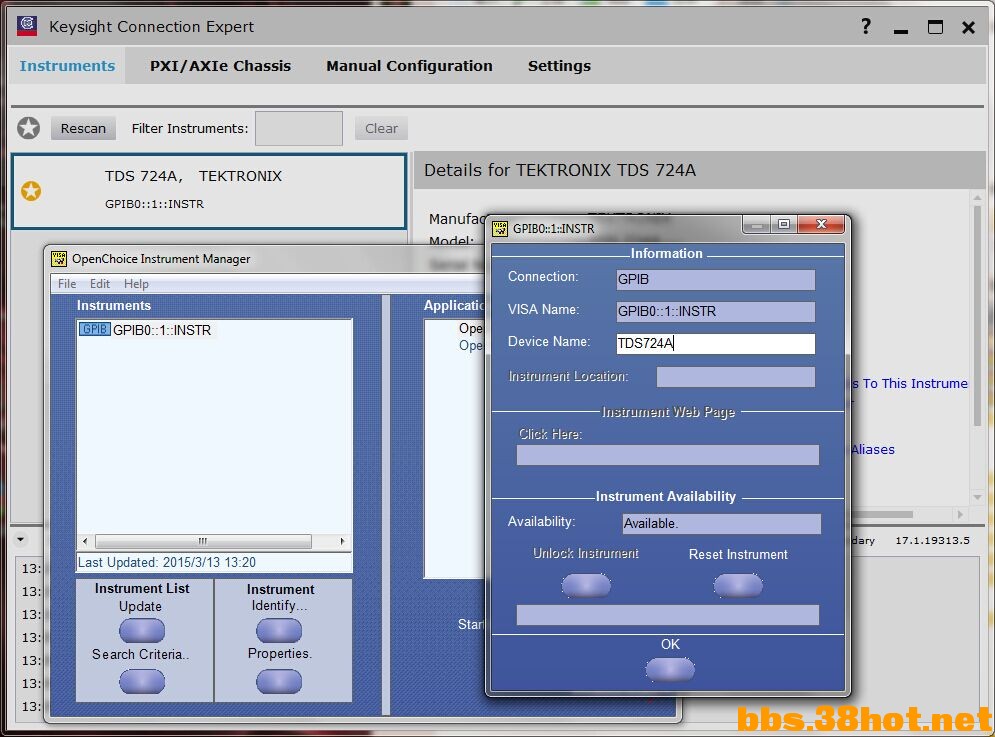995x737 pixels.
Task: Click the VISA Name field
Action: (716, 311)
